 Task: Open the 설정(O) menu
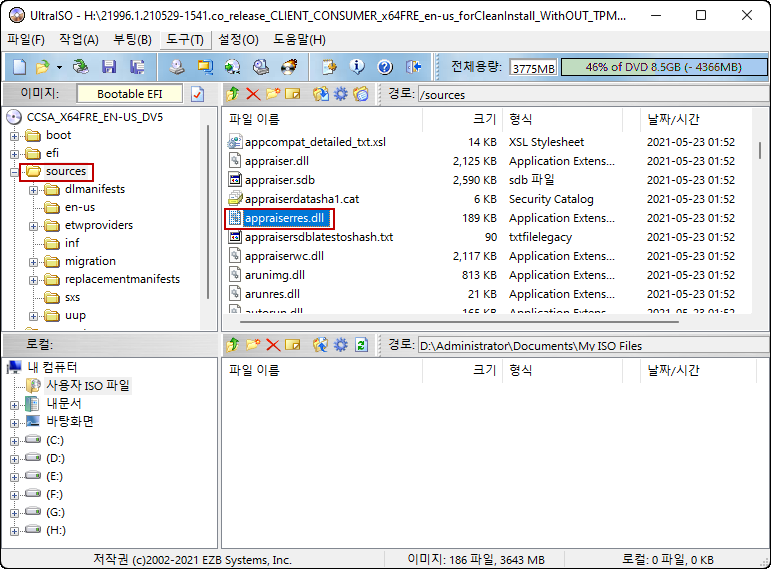click(238, 39)
